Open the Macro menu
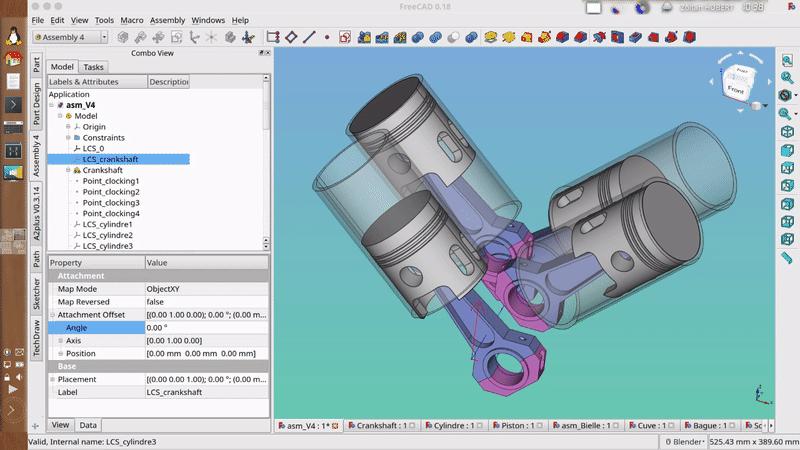Viewport: 800px width, 450px height. (132, 20)
